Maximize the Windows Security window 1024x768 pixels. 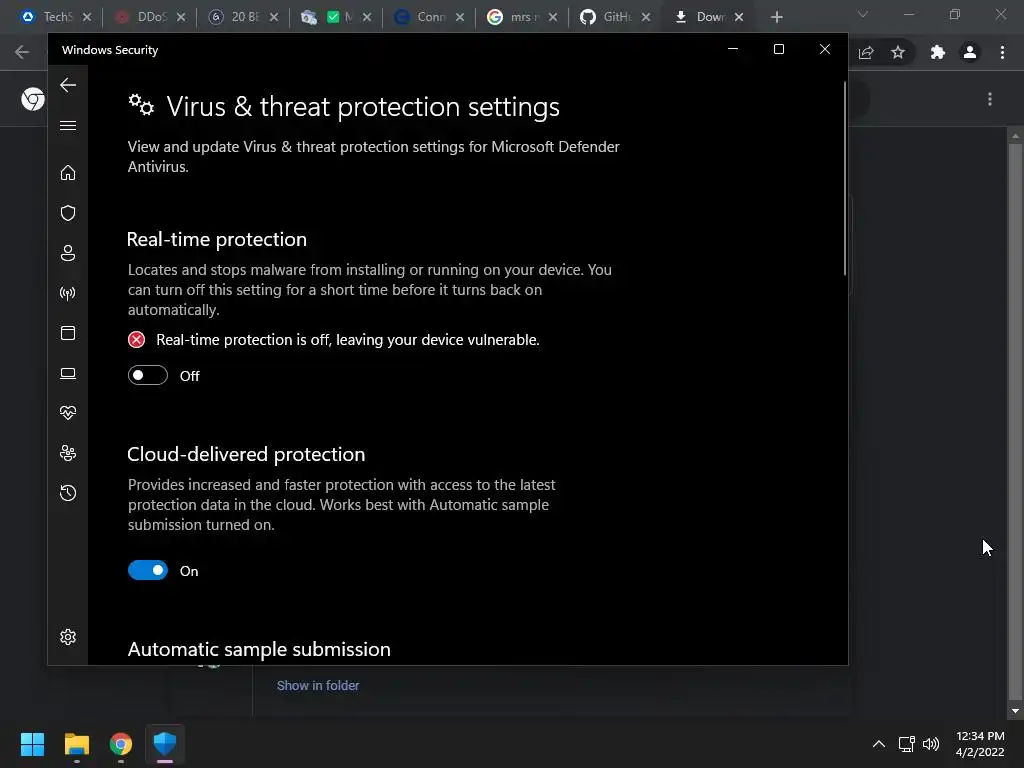(778, 49)
